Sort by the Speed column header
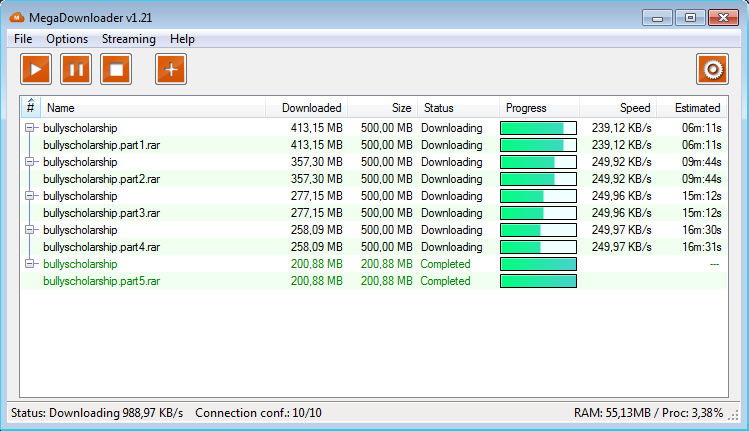The height and width of the screenshot is (431, 749). (x=618, y=108)
